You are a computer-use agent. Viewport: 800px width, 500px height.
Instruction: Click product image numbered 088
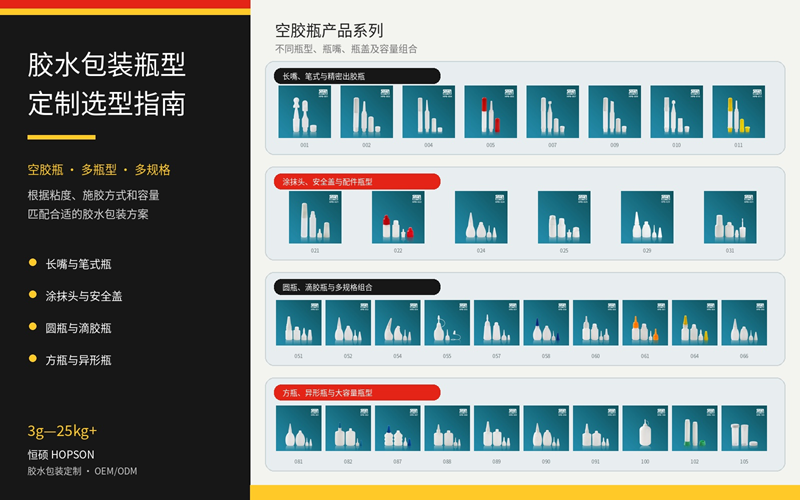tap(447, 429)
